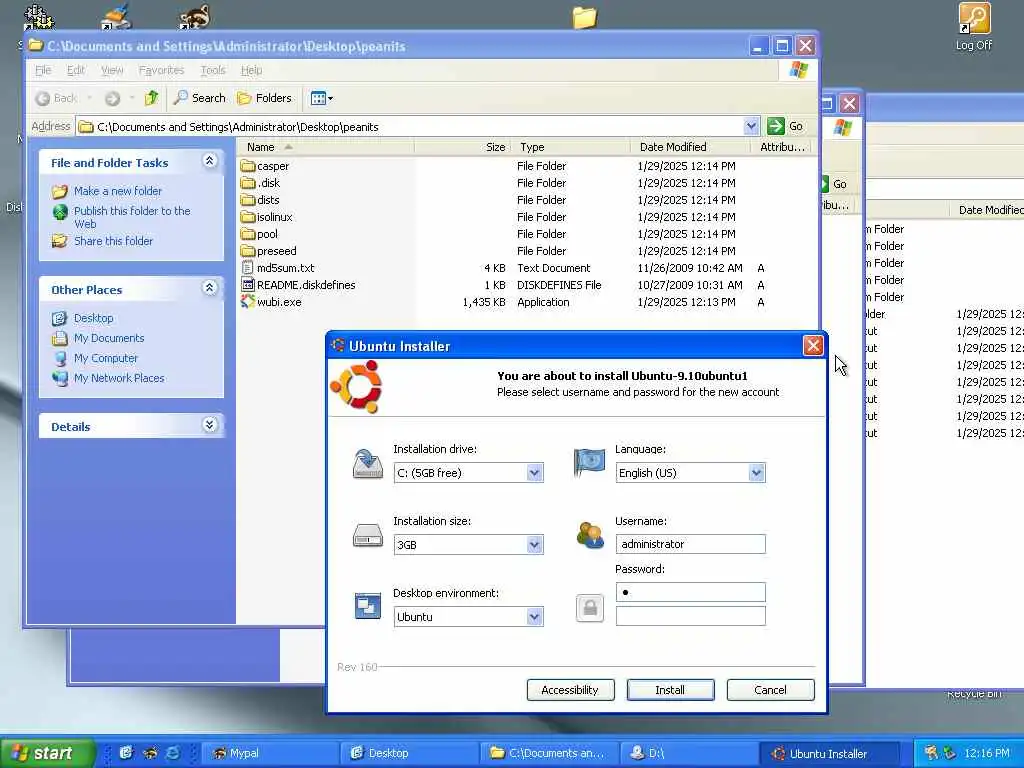This screenshot has height=768, width=1024.
Task: Open Language dropdown in Ubuntu Installer
Action: 756,473
